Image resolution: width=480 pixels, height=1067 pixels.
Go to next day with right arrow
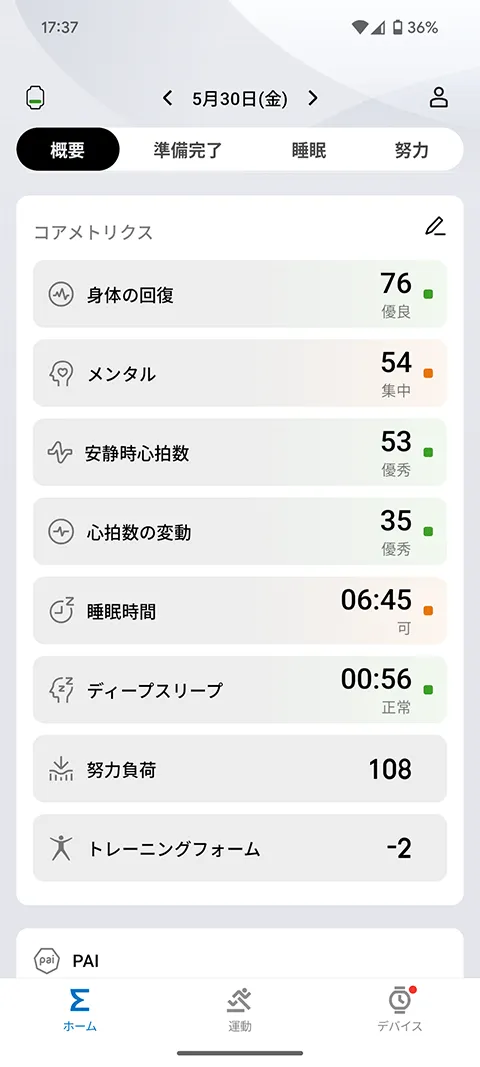(313, 99)
